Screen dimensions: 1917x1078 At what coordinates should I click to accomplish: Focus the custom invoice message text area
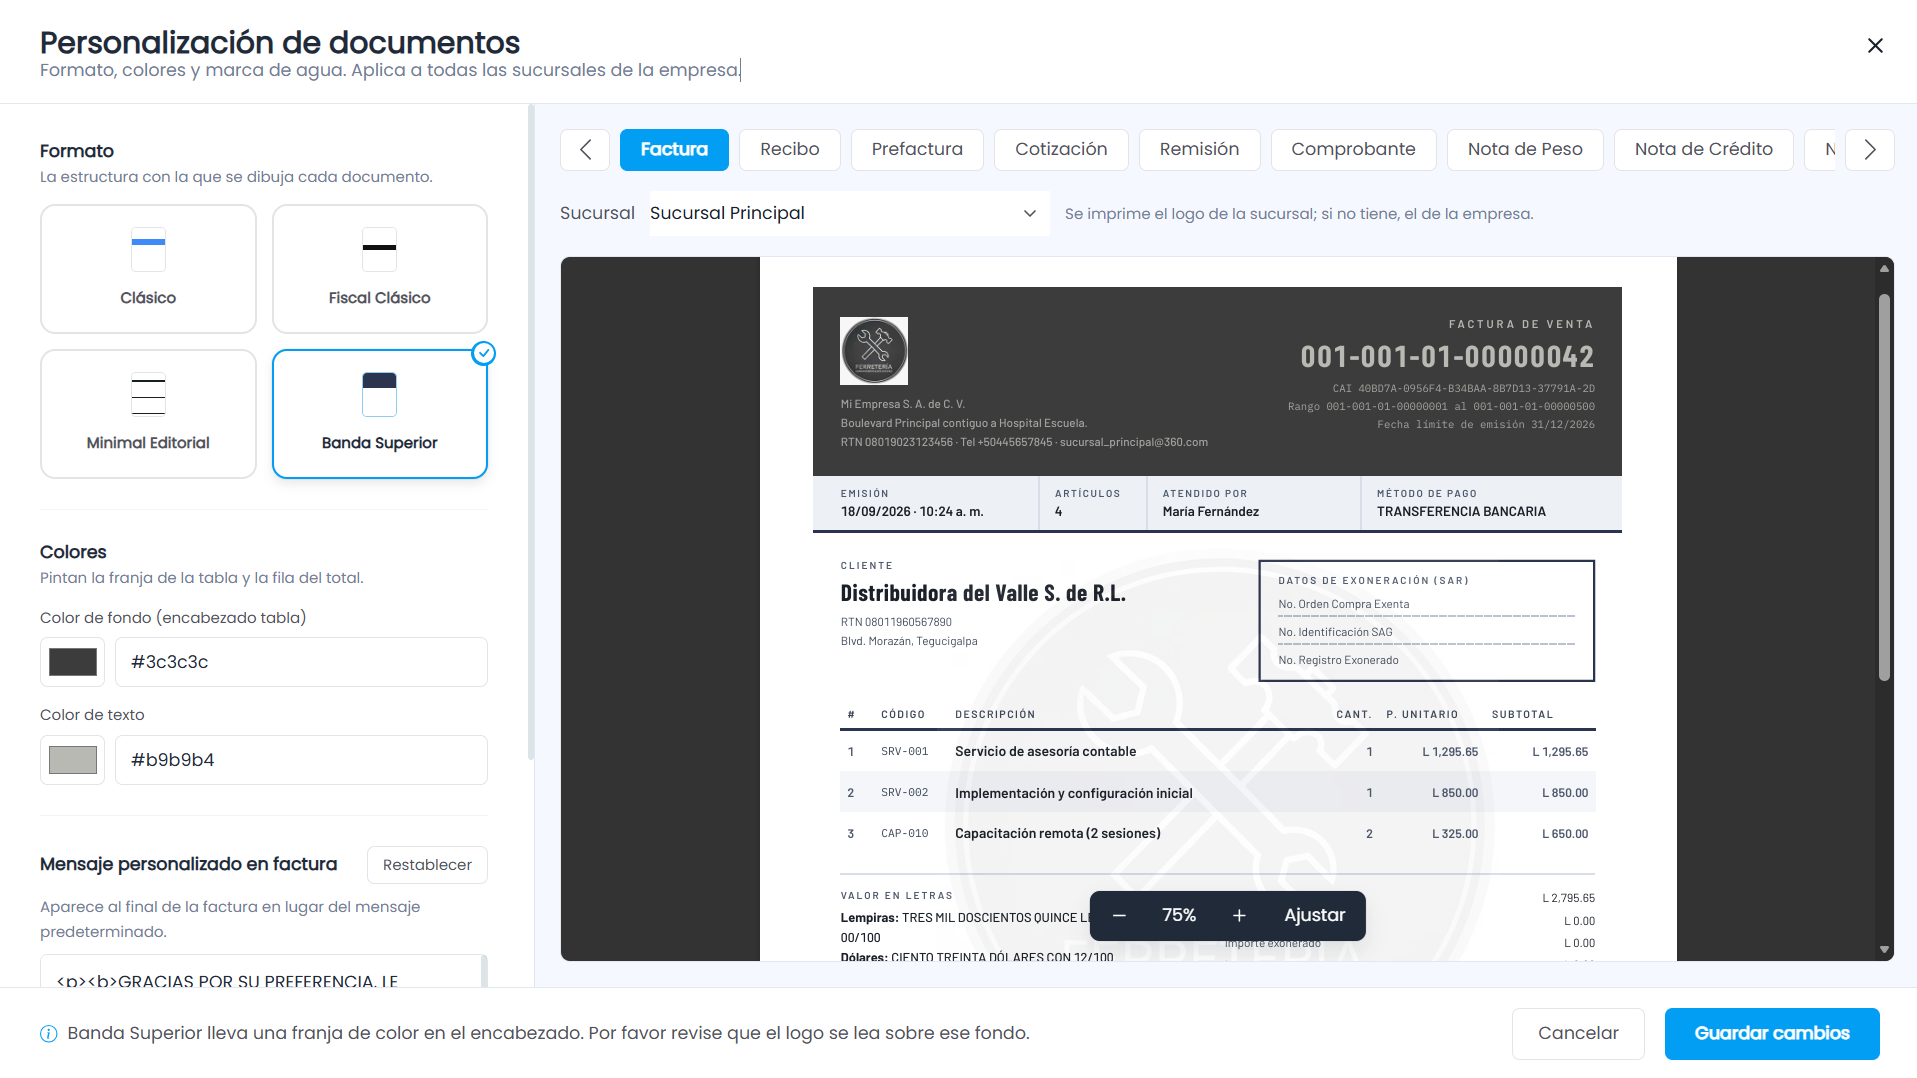pos(264,972)
